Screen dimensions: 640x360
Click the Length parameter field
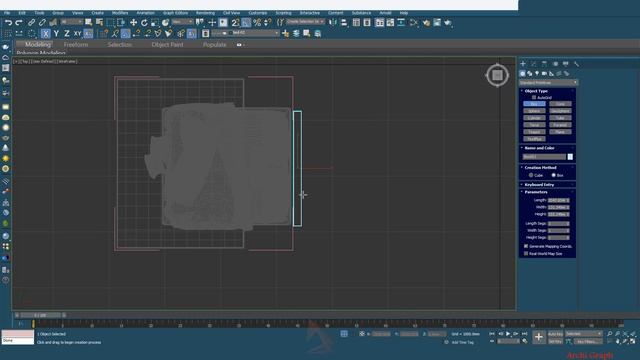558,200
